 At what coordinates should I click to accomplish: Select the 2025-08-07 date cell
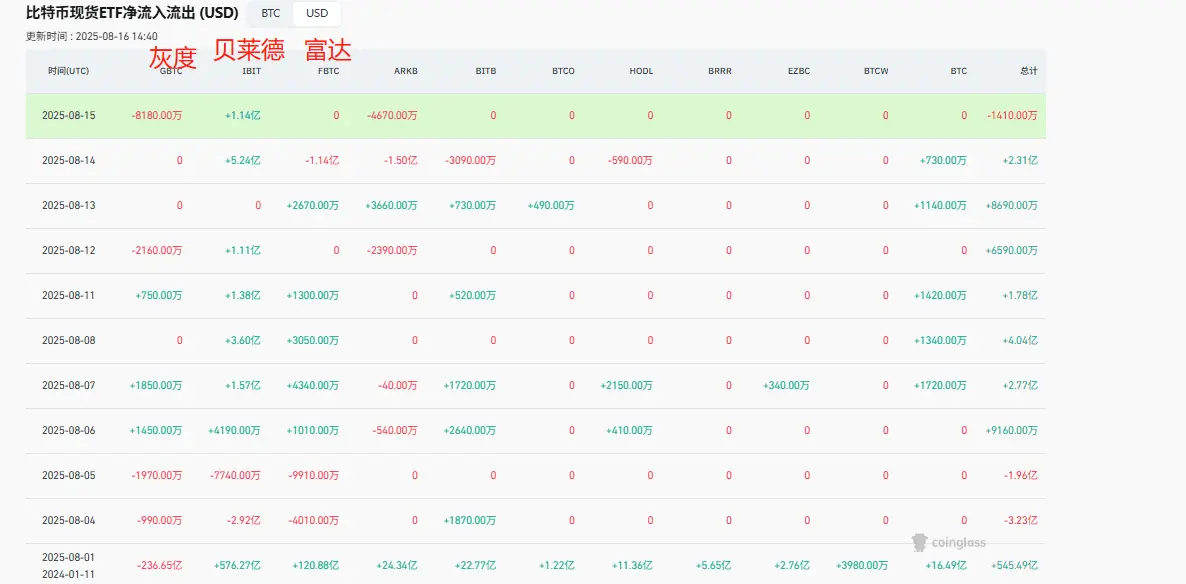coord(67,386)
